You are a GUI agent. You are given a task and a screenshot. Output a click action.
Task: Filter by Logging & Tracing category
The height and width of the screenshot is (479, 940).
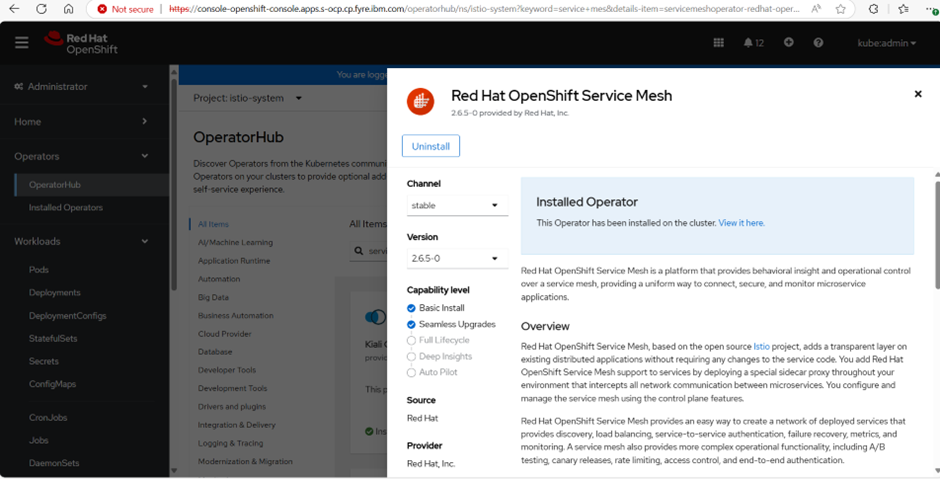coord(231,443)
